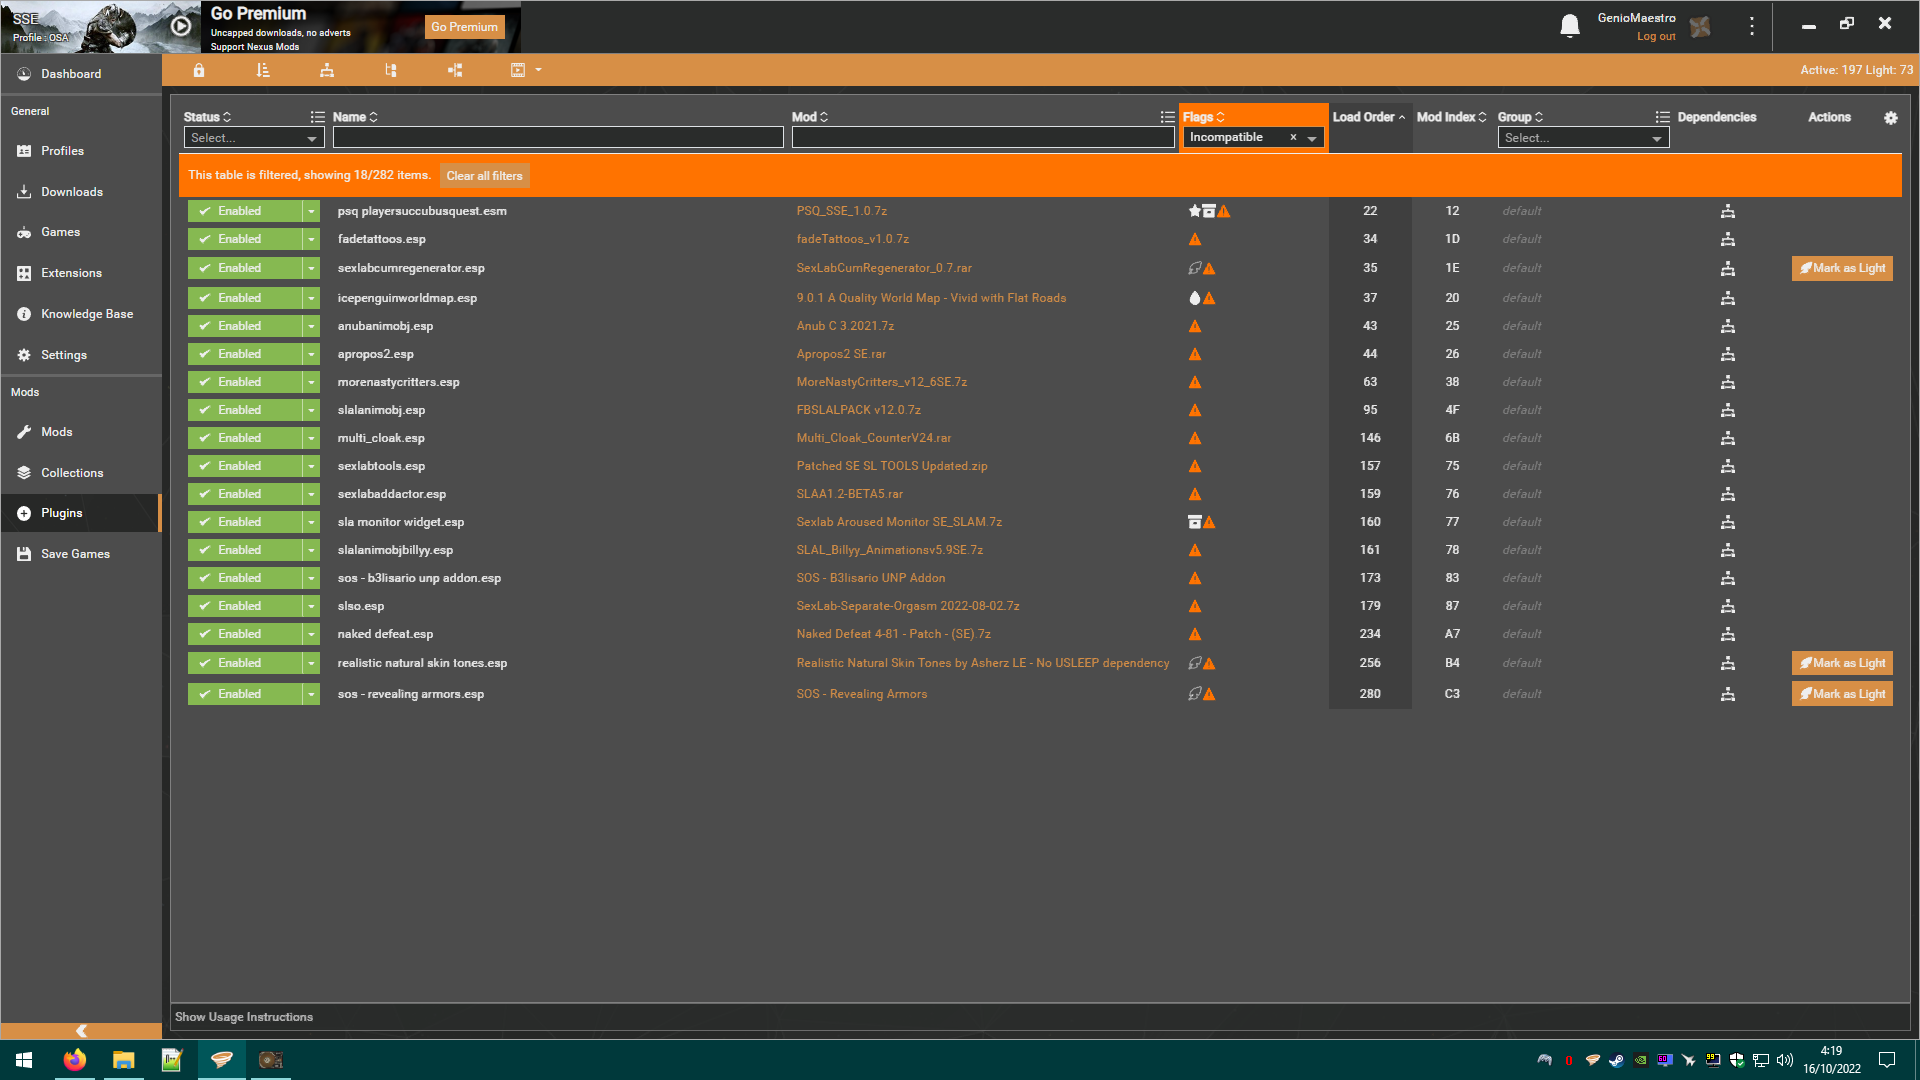Mark realistic natural skin tones.esp as Light
Image resolution: width=1920 pixels, height=1080 pixels.
tap(1842, 663)
